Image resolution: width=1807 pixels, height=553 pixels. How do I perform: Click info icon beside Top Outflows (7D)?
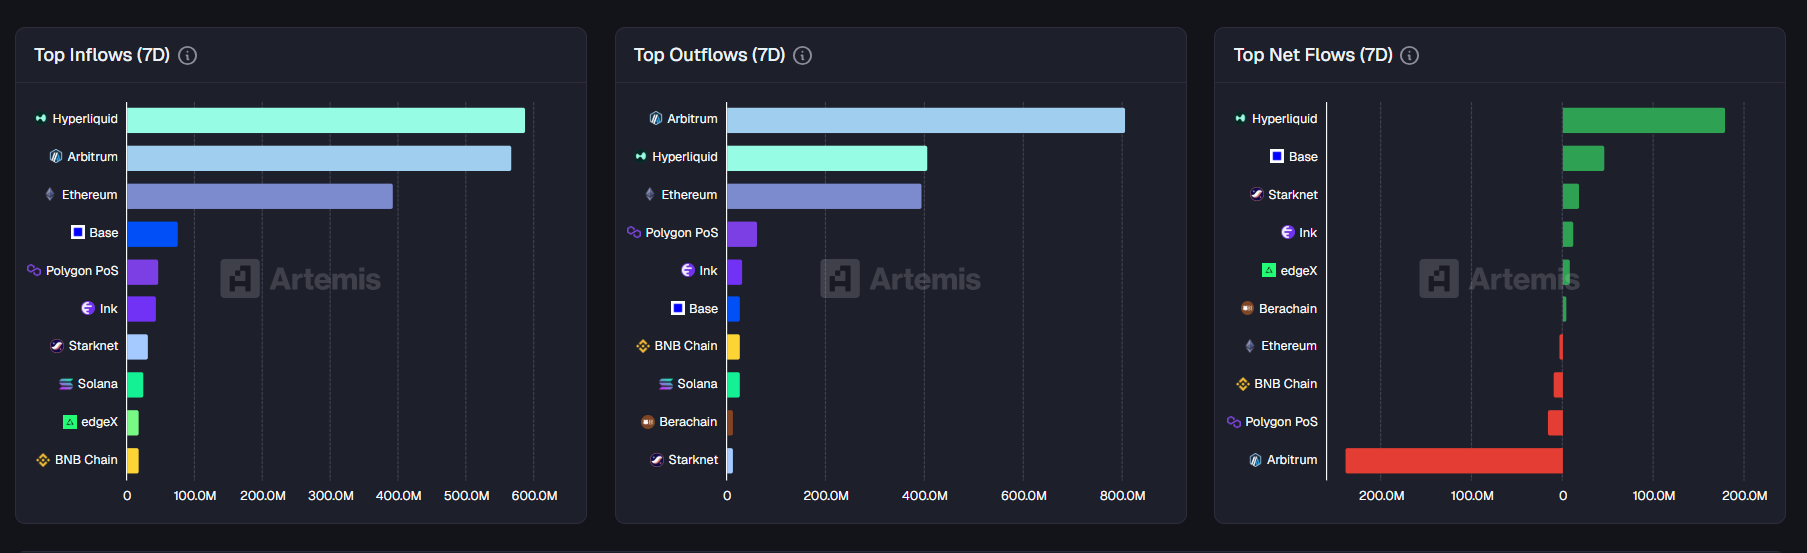[802, 56]
